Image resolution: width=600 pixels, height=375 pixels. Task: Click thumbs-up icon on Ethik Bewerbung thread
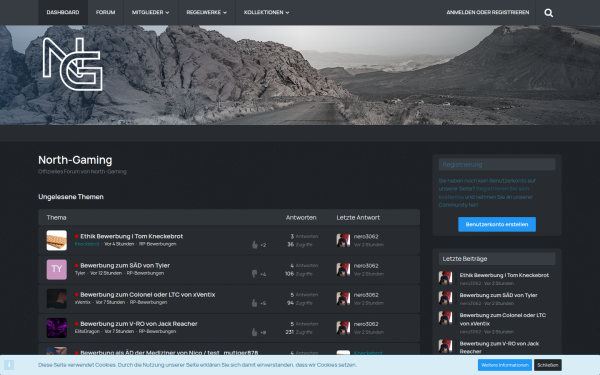[x=254, y=245]
